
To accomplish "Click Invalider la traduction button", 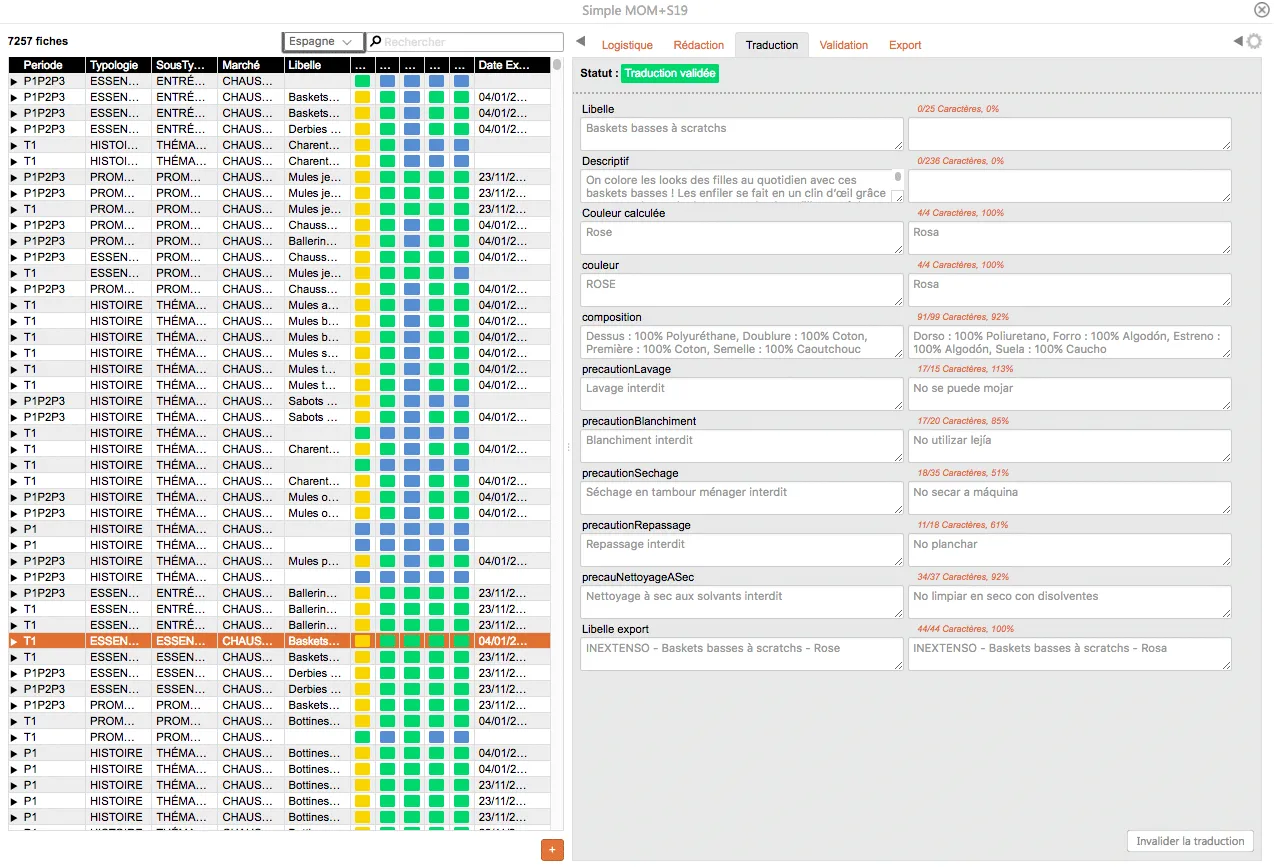I will tap(1189, 841).
